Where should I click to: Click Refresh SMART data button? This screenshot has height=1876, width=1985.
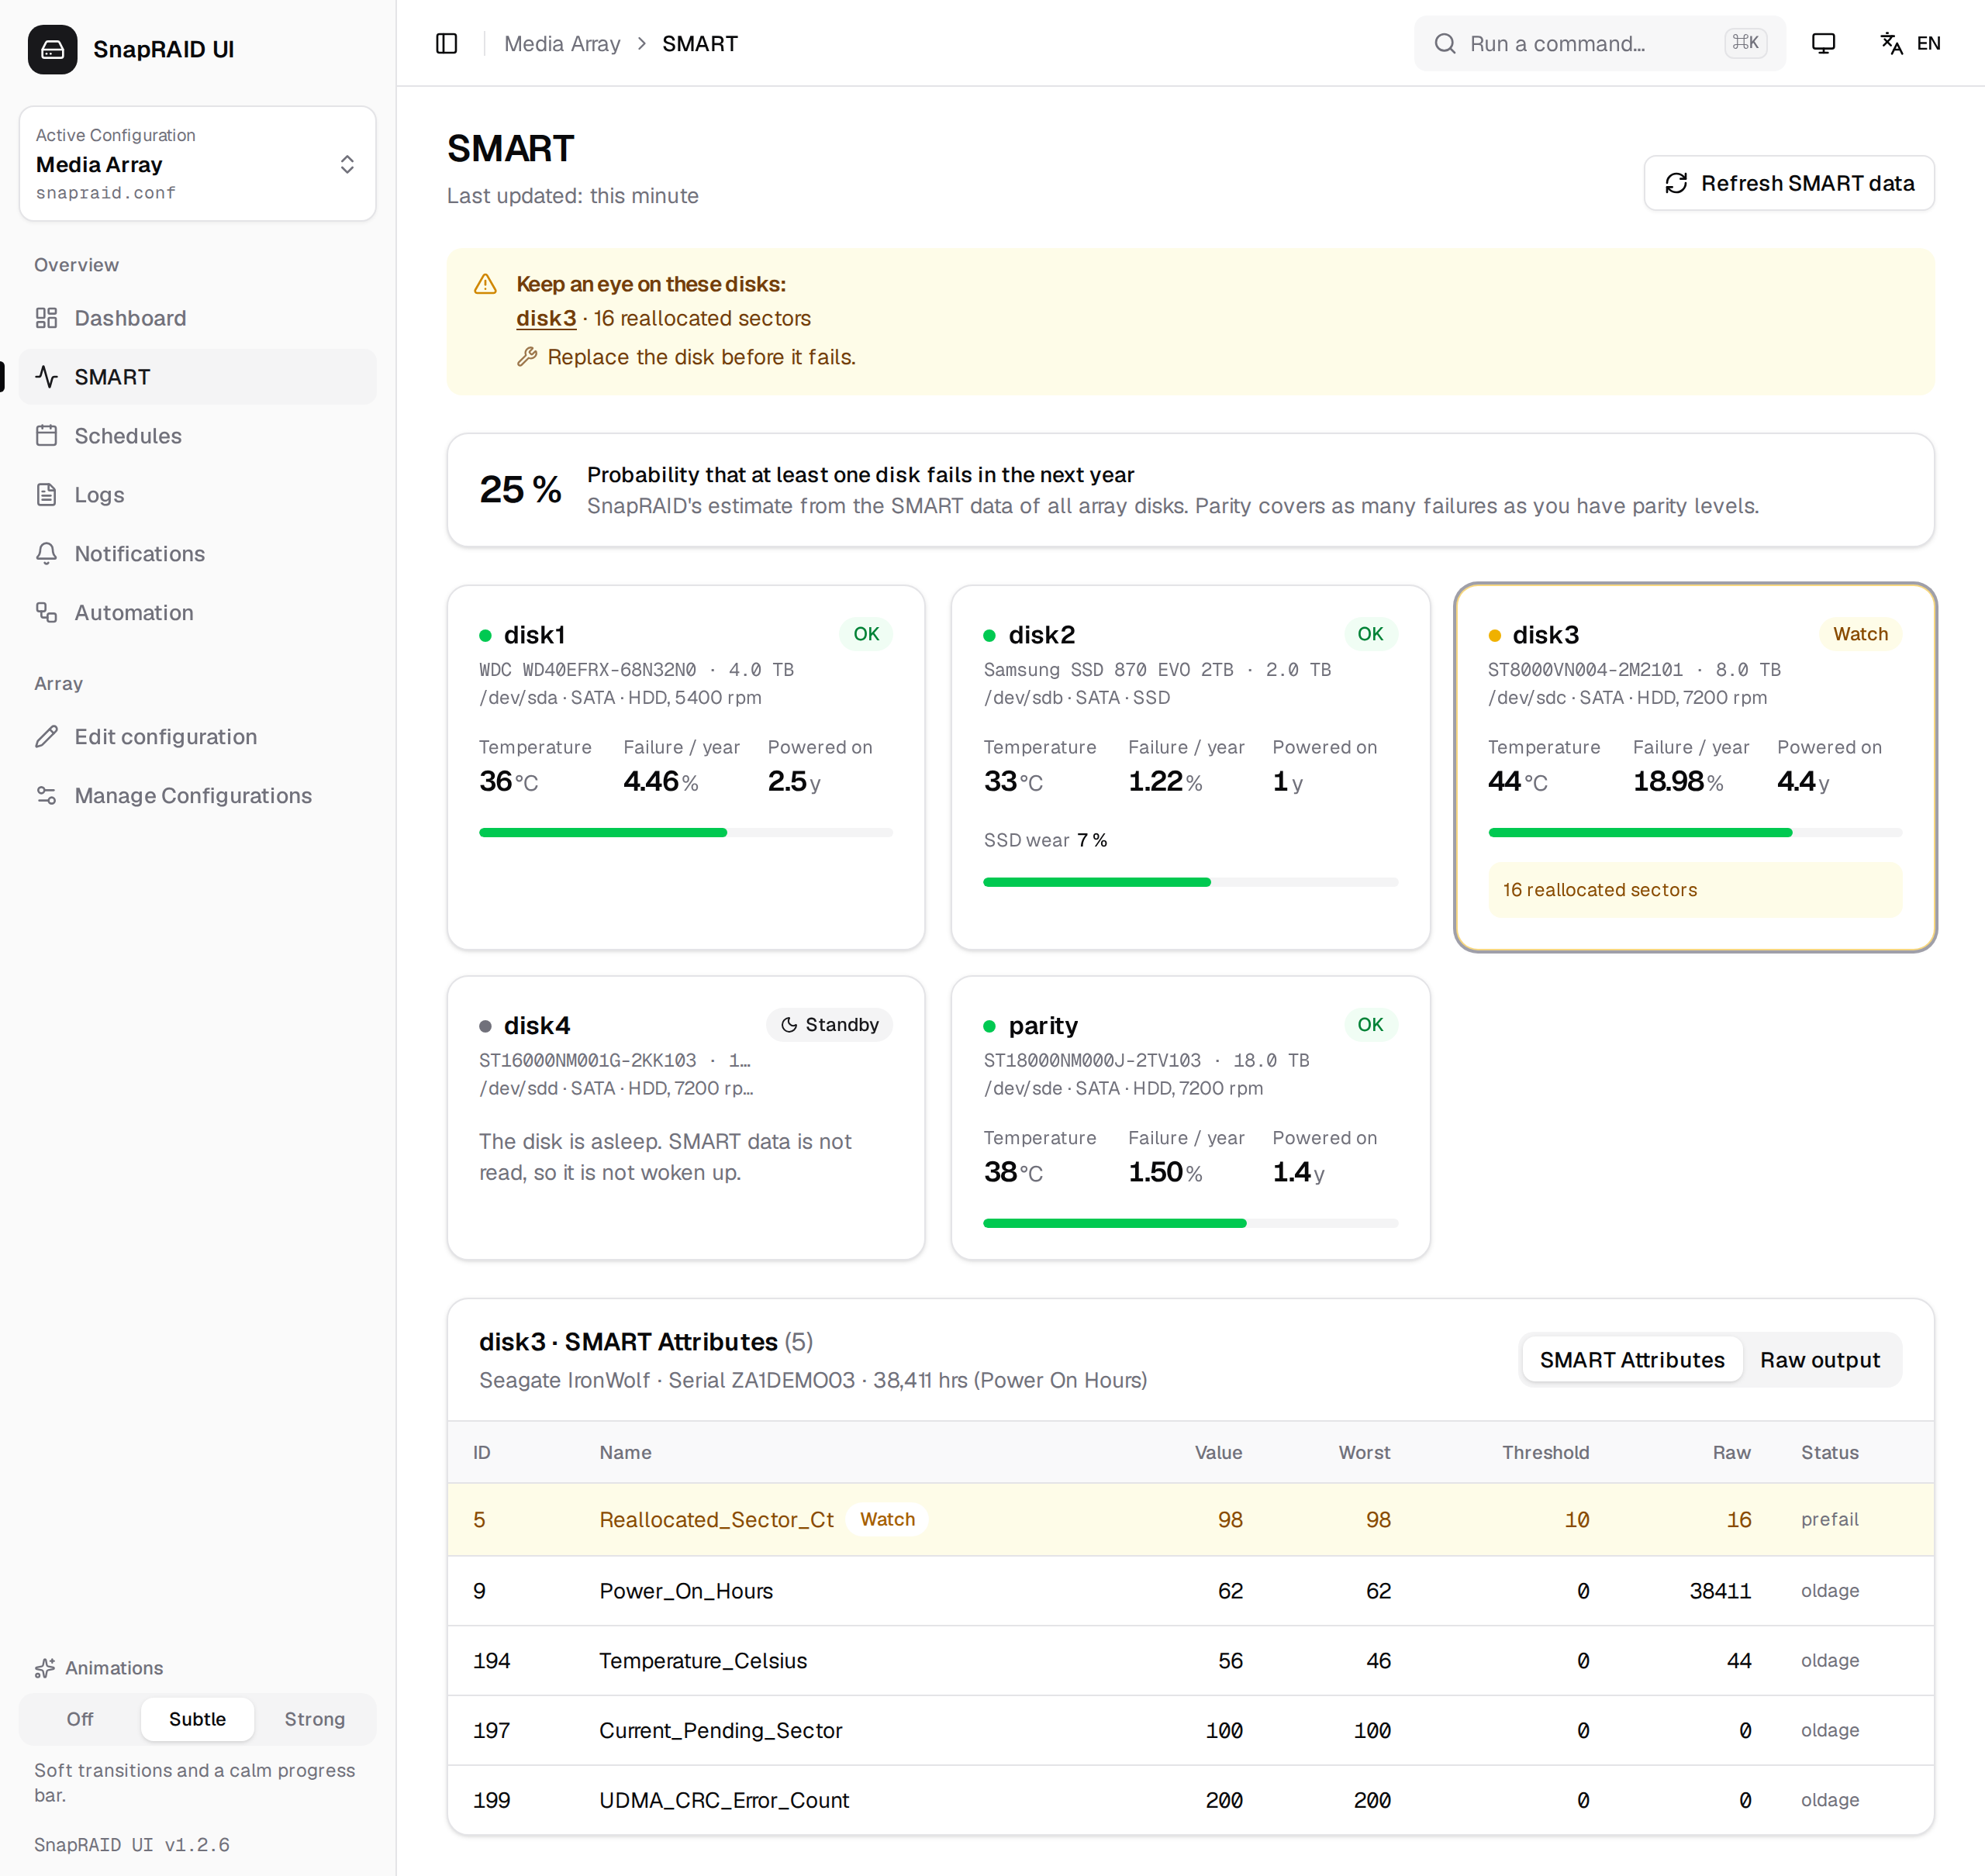[1789, 183]
